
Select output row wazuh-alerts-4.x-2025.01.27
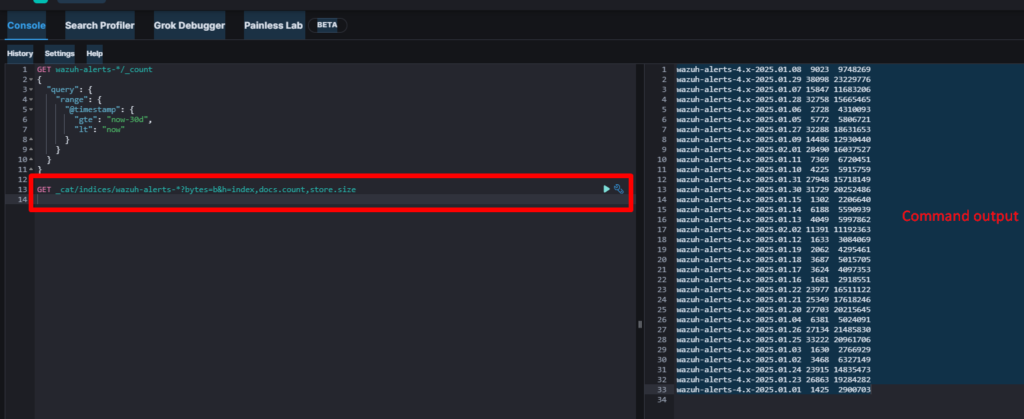(773, 129)
